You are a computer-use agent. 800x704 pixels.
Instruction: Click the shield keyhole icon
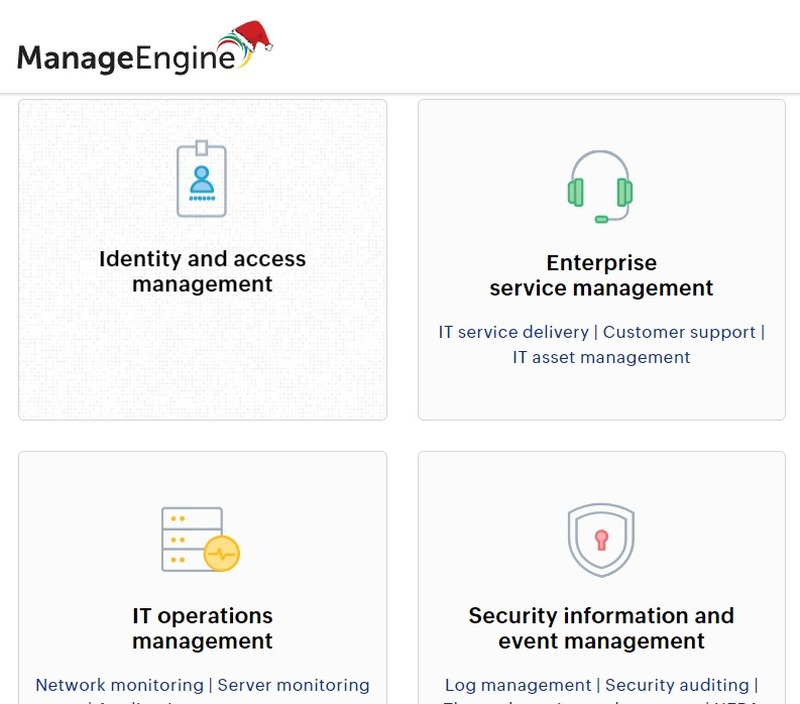click(x=601, y=540)
